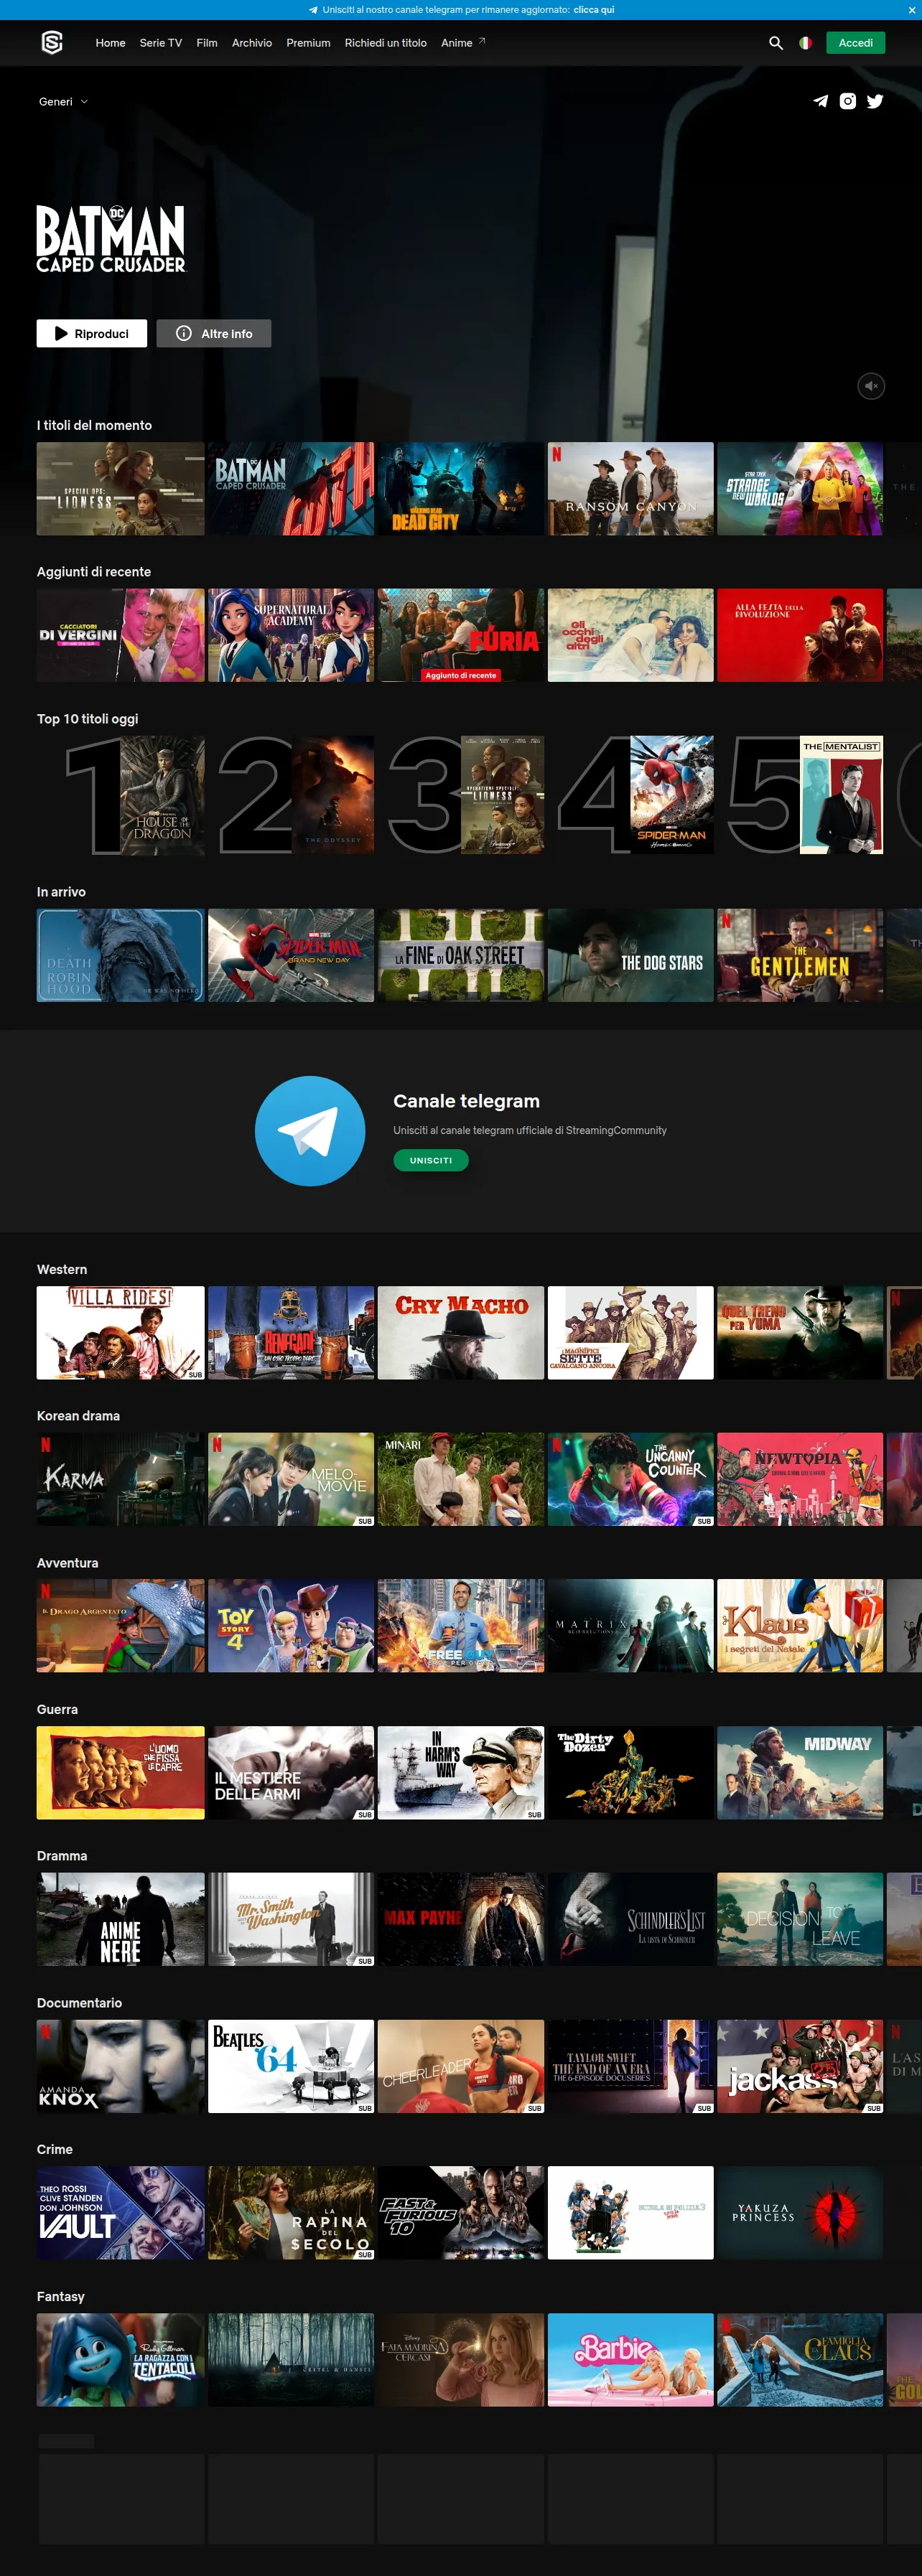Open the Ransom Canyon thumbnail
The height and width of the screenshot is (2576, 922).
(631, 489)
